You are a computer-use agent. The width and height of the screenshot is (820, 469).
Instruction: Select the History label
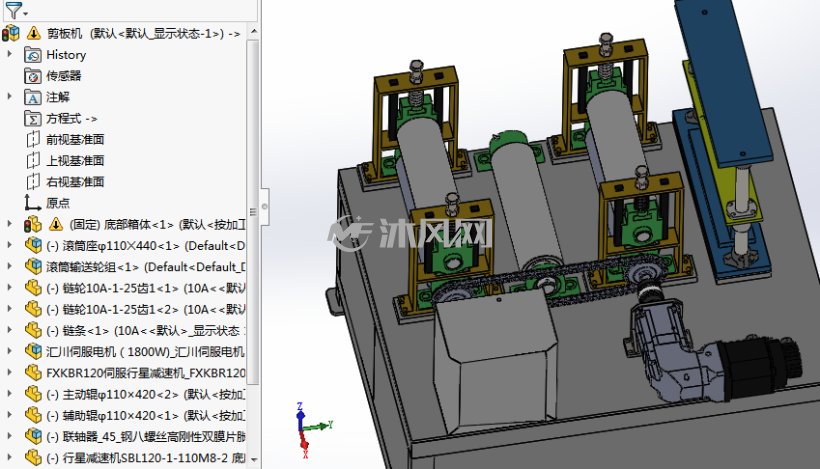(x=66, y=55)
